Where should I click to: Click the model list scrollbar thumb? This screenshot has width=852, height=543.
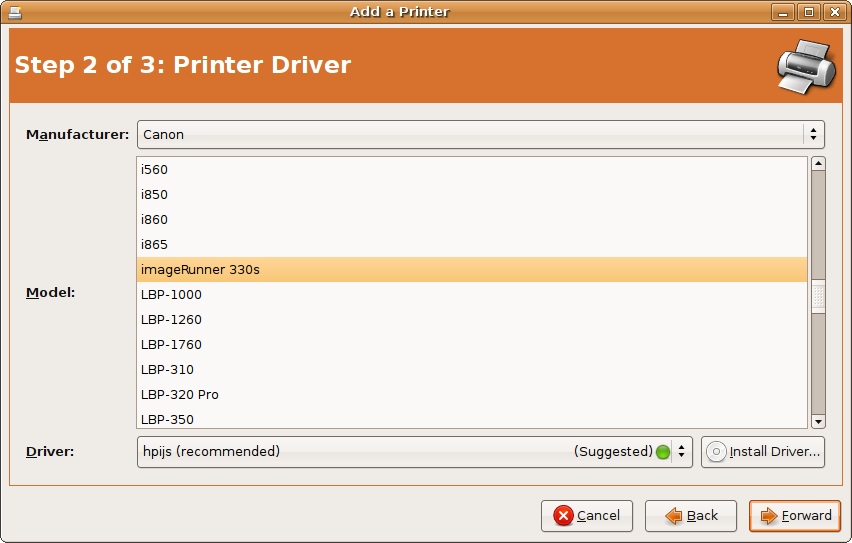click(x=818, y=296)
